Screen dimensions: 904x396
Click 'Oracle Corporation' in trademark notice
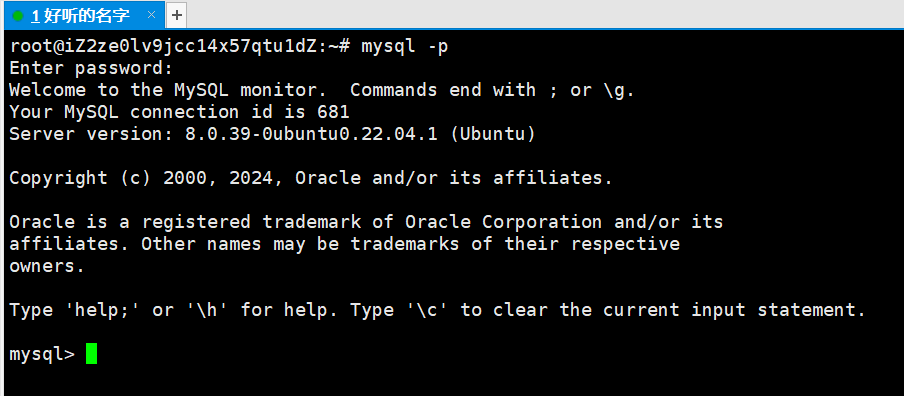click(503, 222)
